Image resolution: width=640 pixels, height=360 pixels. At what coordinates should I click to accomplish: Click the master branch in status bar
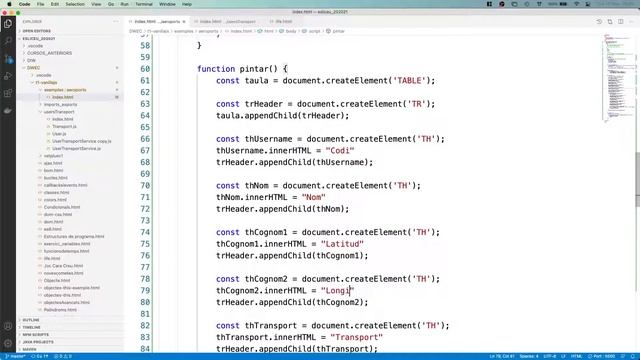pyautogui.click(x=15, y=356)
